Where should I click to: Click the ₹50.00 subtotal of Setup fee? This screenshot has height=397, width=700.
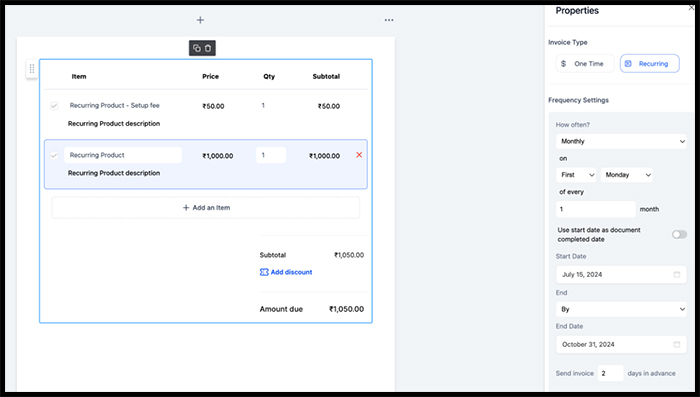(x=329, y=106)
